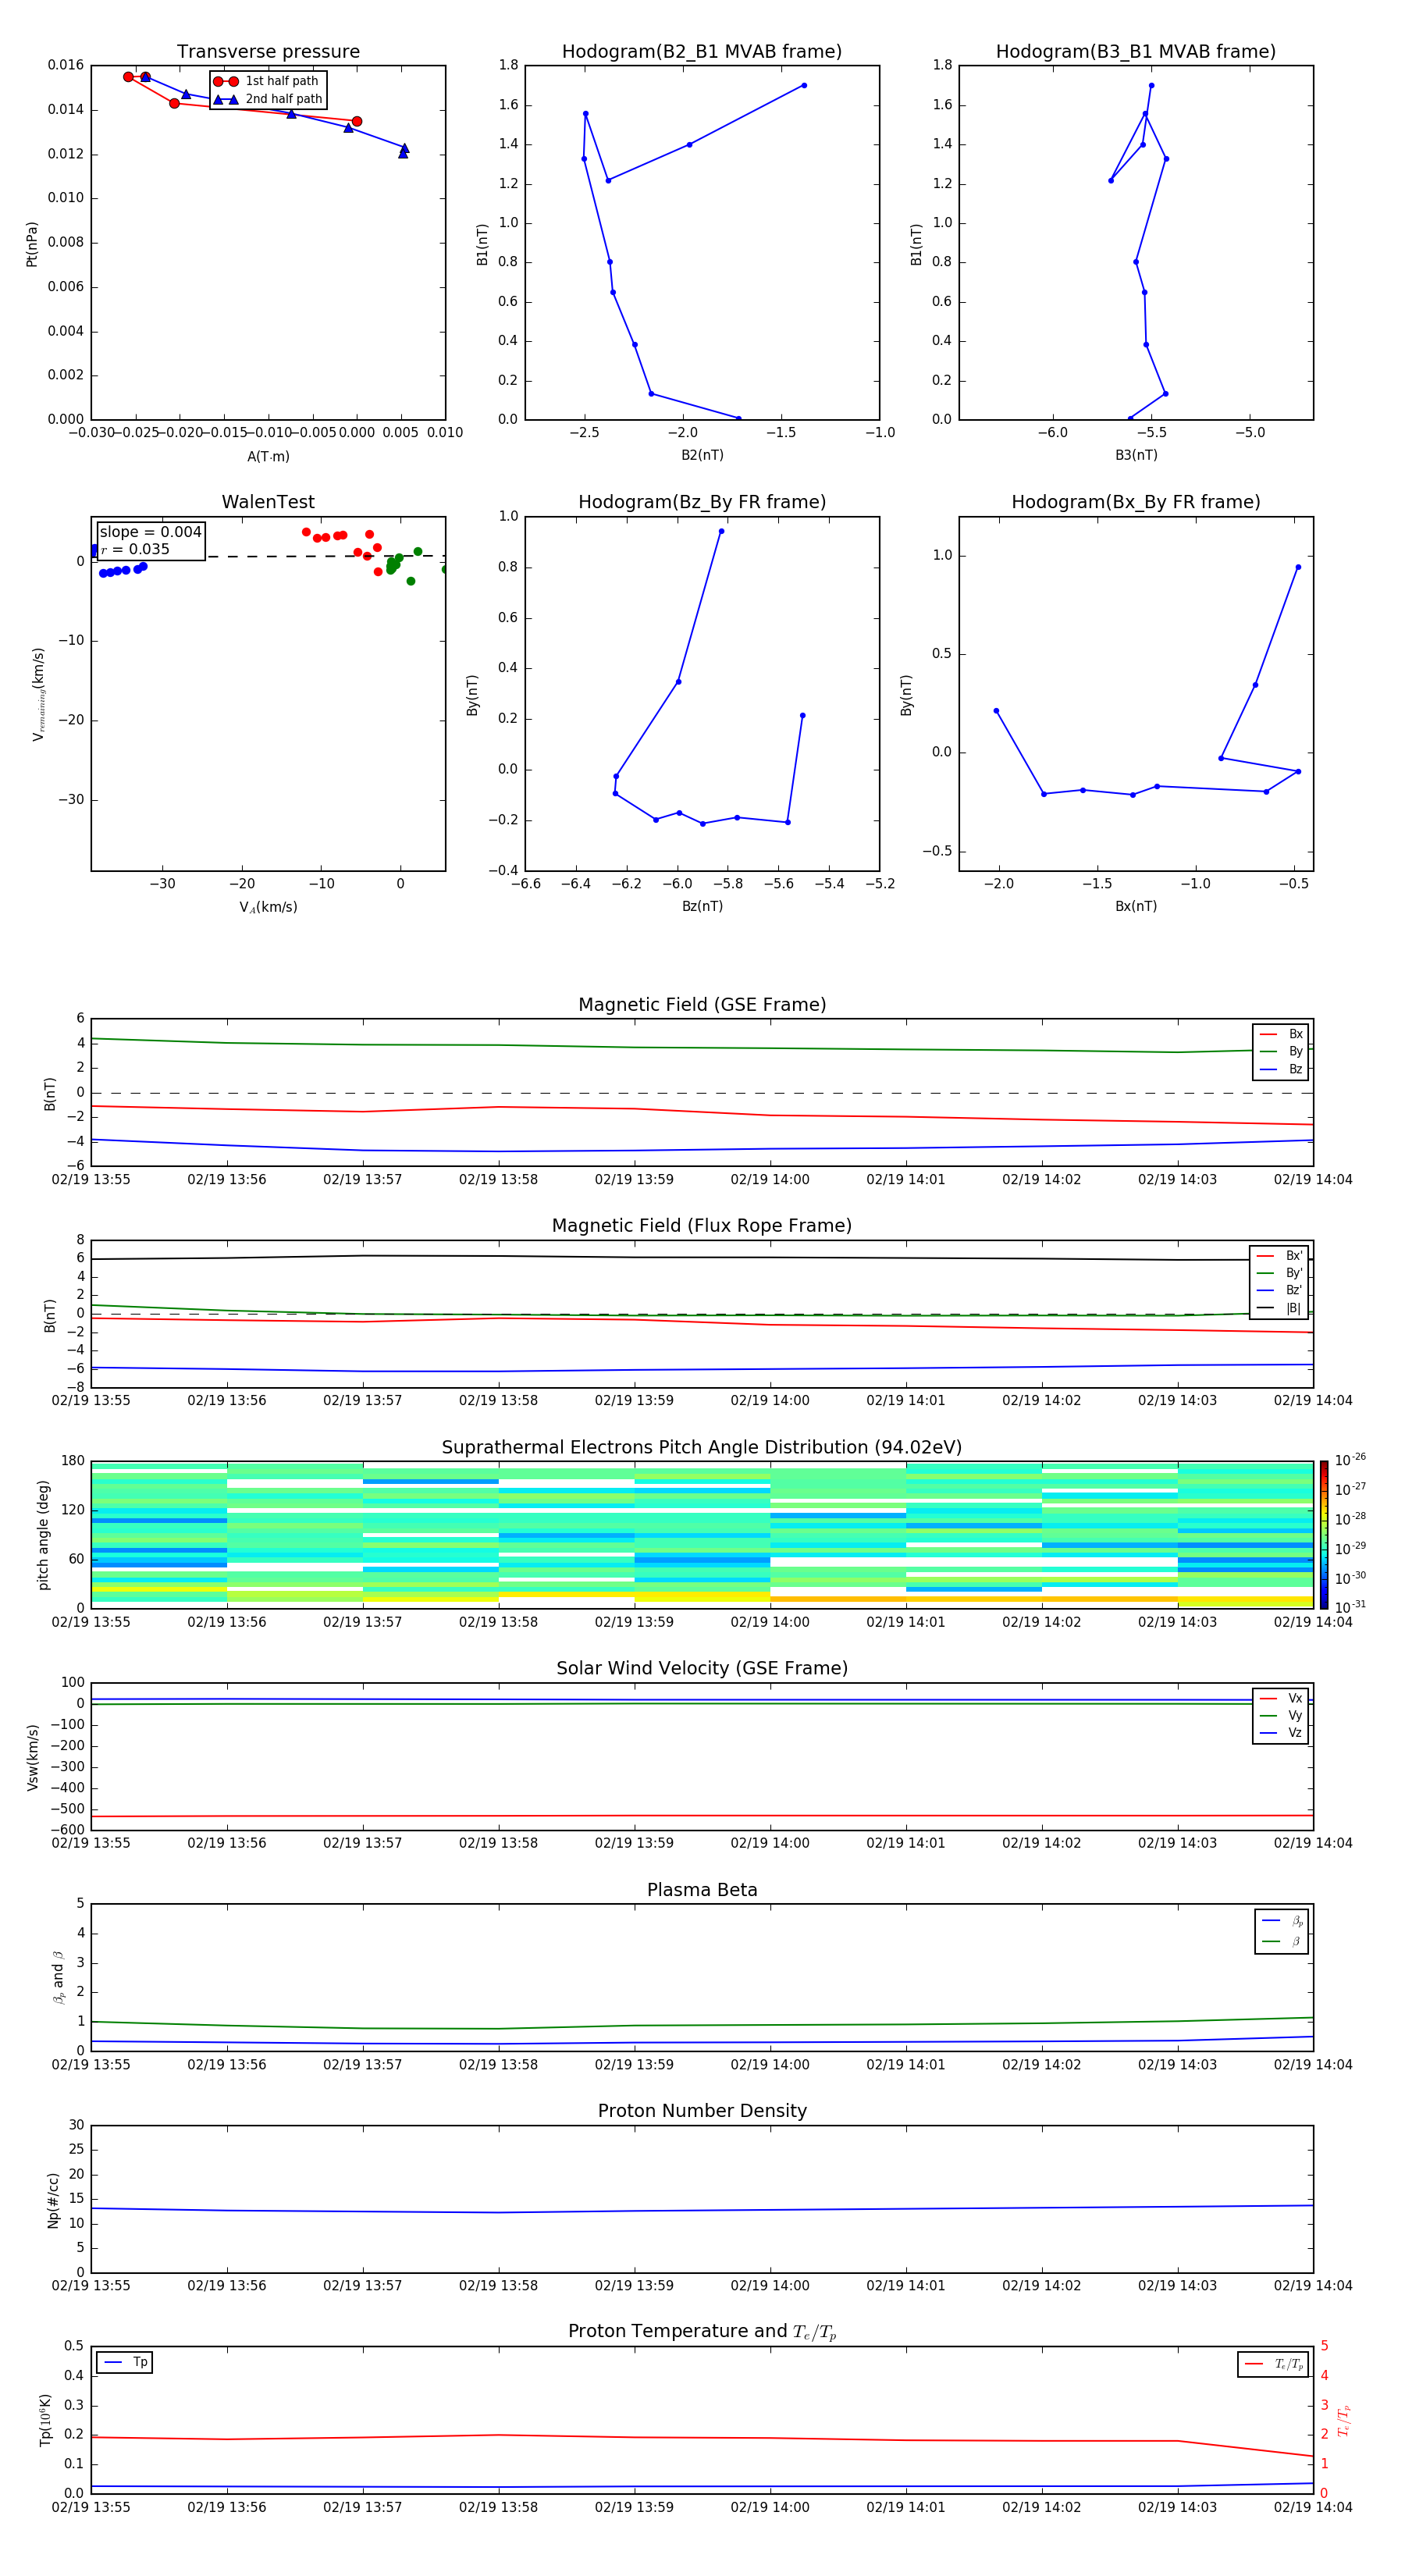The width and height of the screenshot is (1405, 2576).
Task: Click the 'Bx(nT)' axis label
Action: pyautogui.click(x=1136, y=906)
